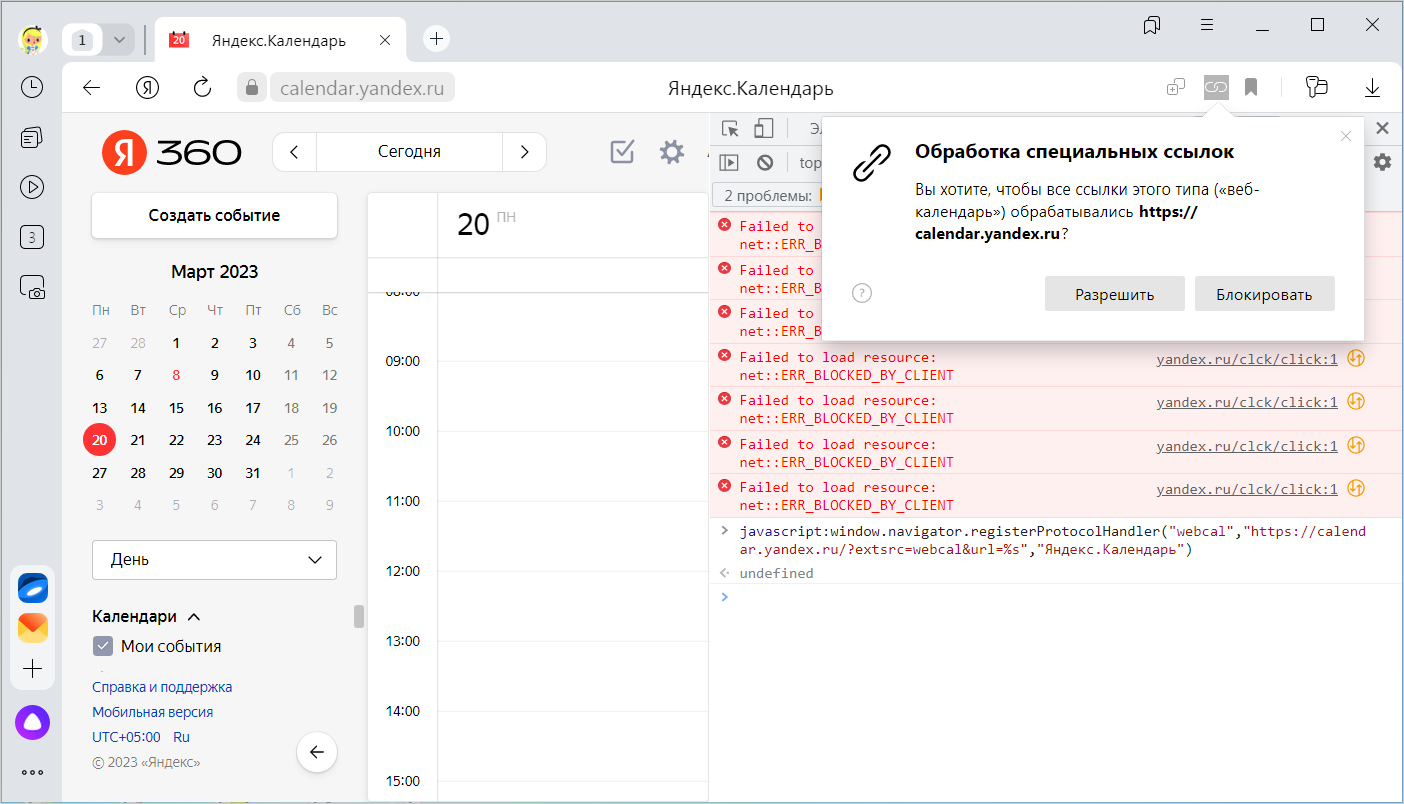Launch Yandex Disk from sidebar dock
The height and width of the screenshot is (804, 1404).
(x=32, y=588)
